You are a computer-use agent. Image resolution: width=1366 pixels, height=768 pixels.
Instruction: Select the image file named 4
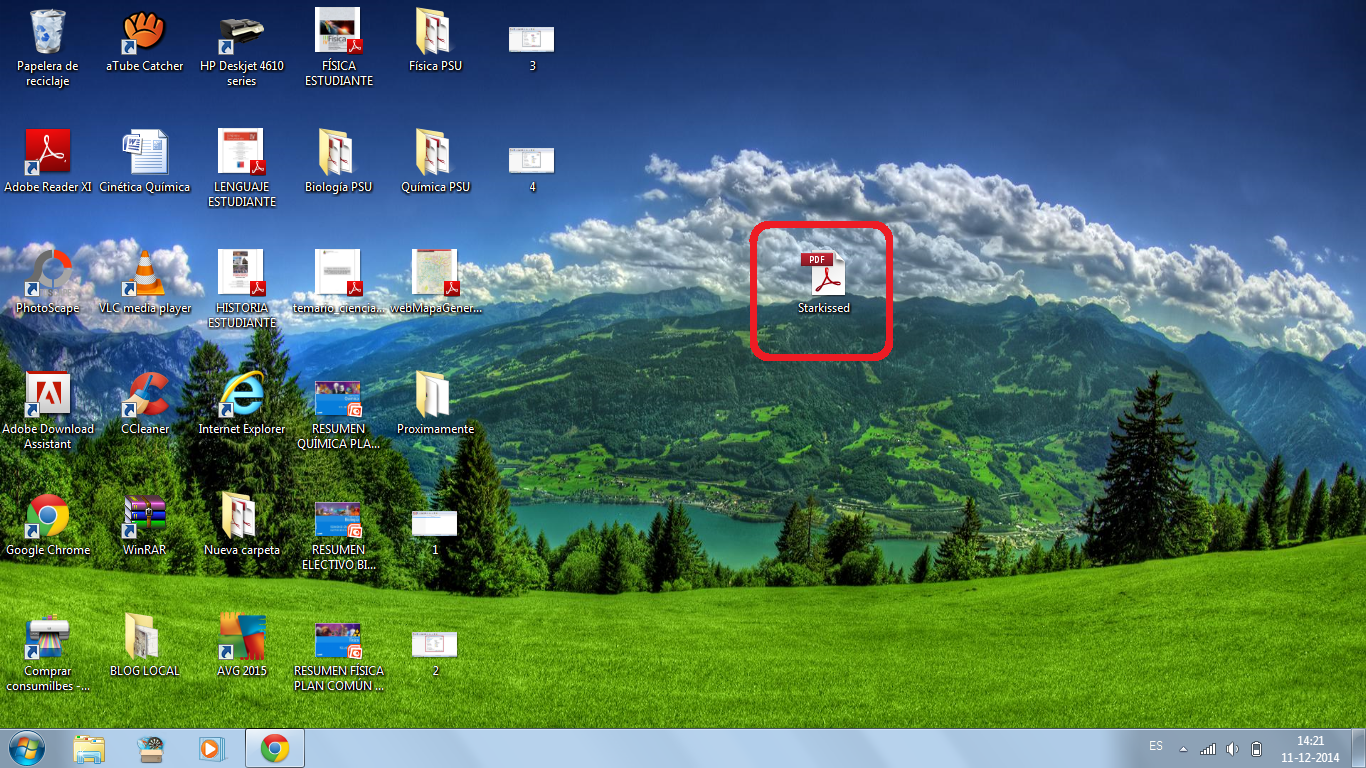point(532,168)
